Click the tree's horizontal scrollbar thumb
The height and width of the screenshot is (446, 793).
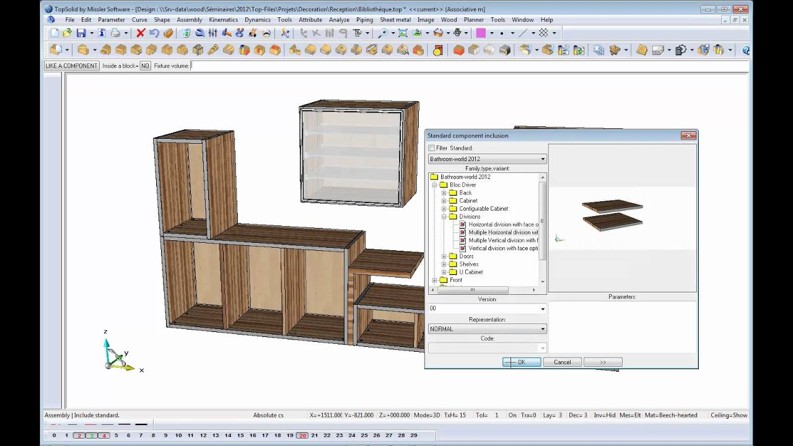(472, 290)
